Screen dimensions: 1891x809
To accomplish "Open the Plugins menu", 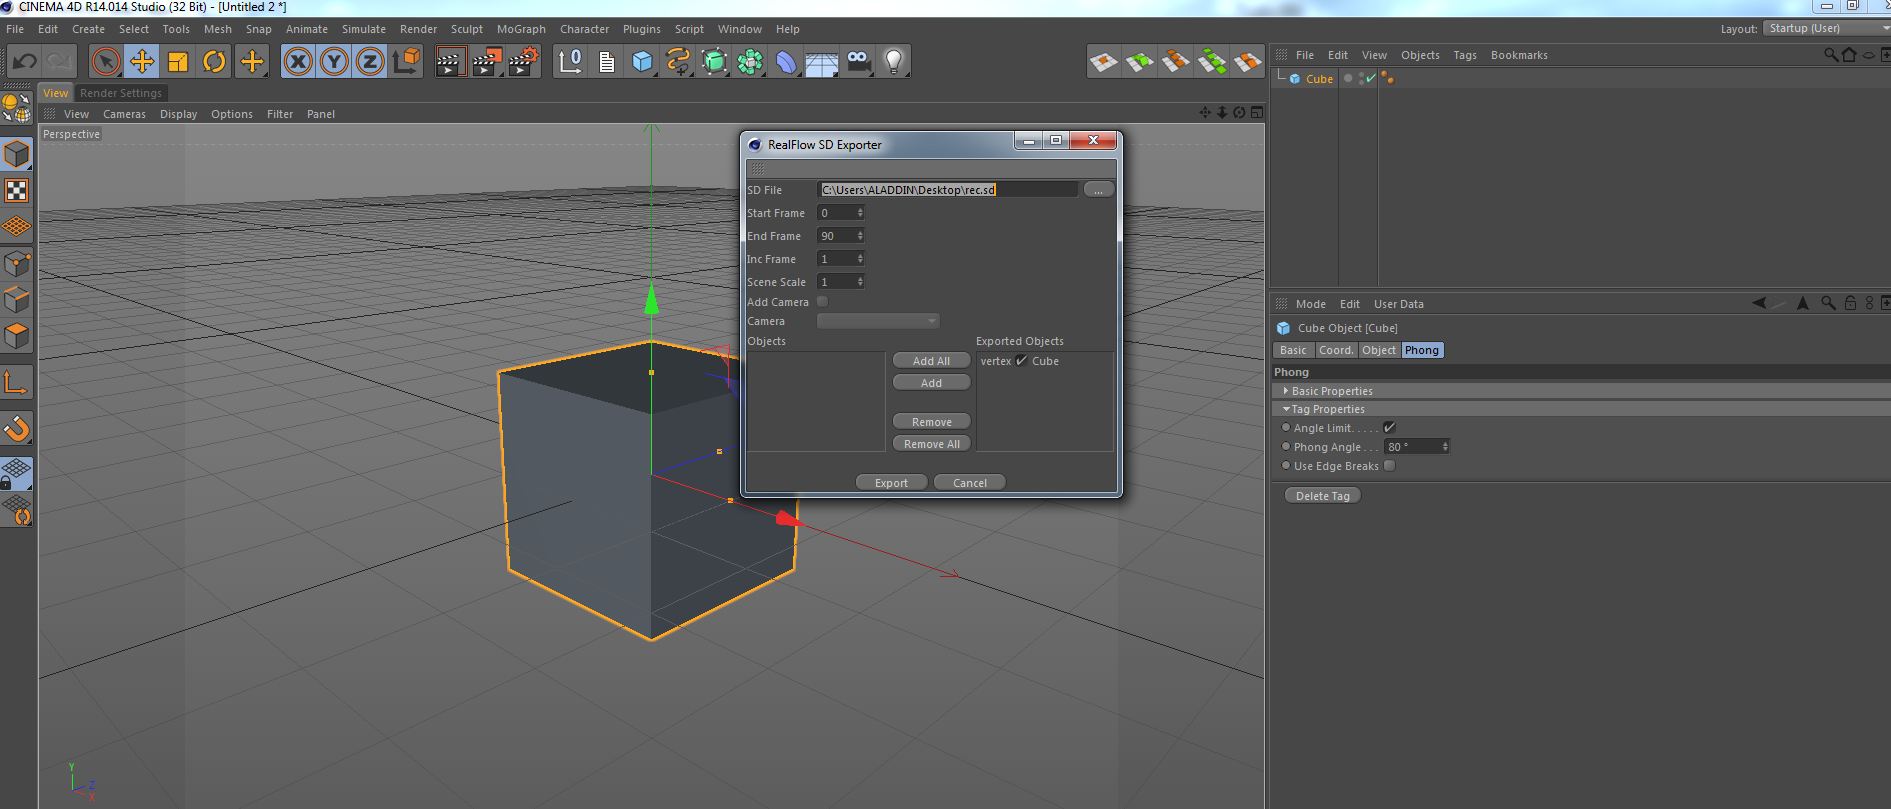I will [x=641, y=29].
